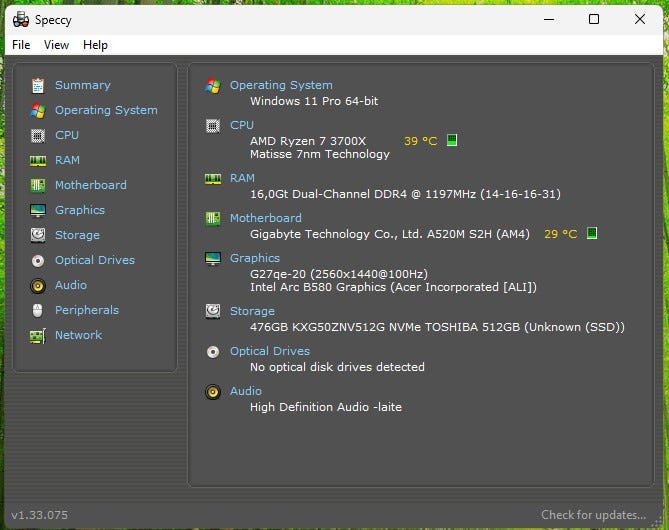Click Storage heading link in summary
Viewport: 669px width, 530px height.
click(252, 311)
